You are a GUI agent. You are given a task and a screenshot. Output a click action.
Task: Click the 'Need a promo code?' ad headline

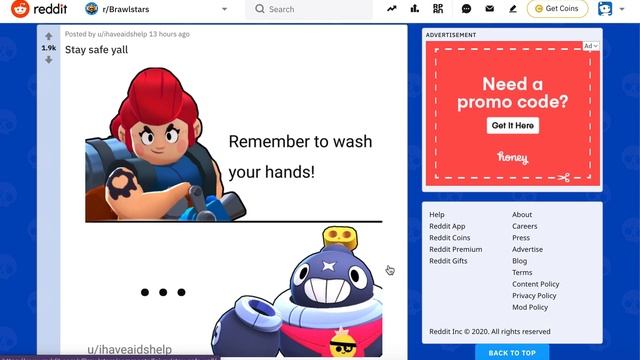point(513,93)
